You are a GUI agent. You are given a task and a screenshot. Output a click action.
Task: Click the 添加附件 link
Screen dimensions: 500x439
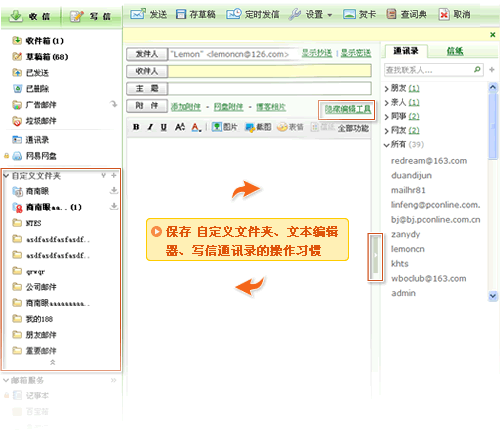186,107
